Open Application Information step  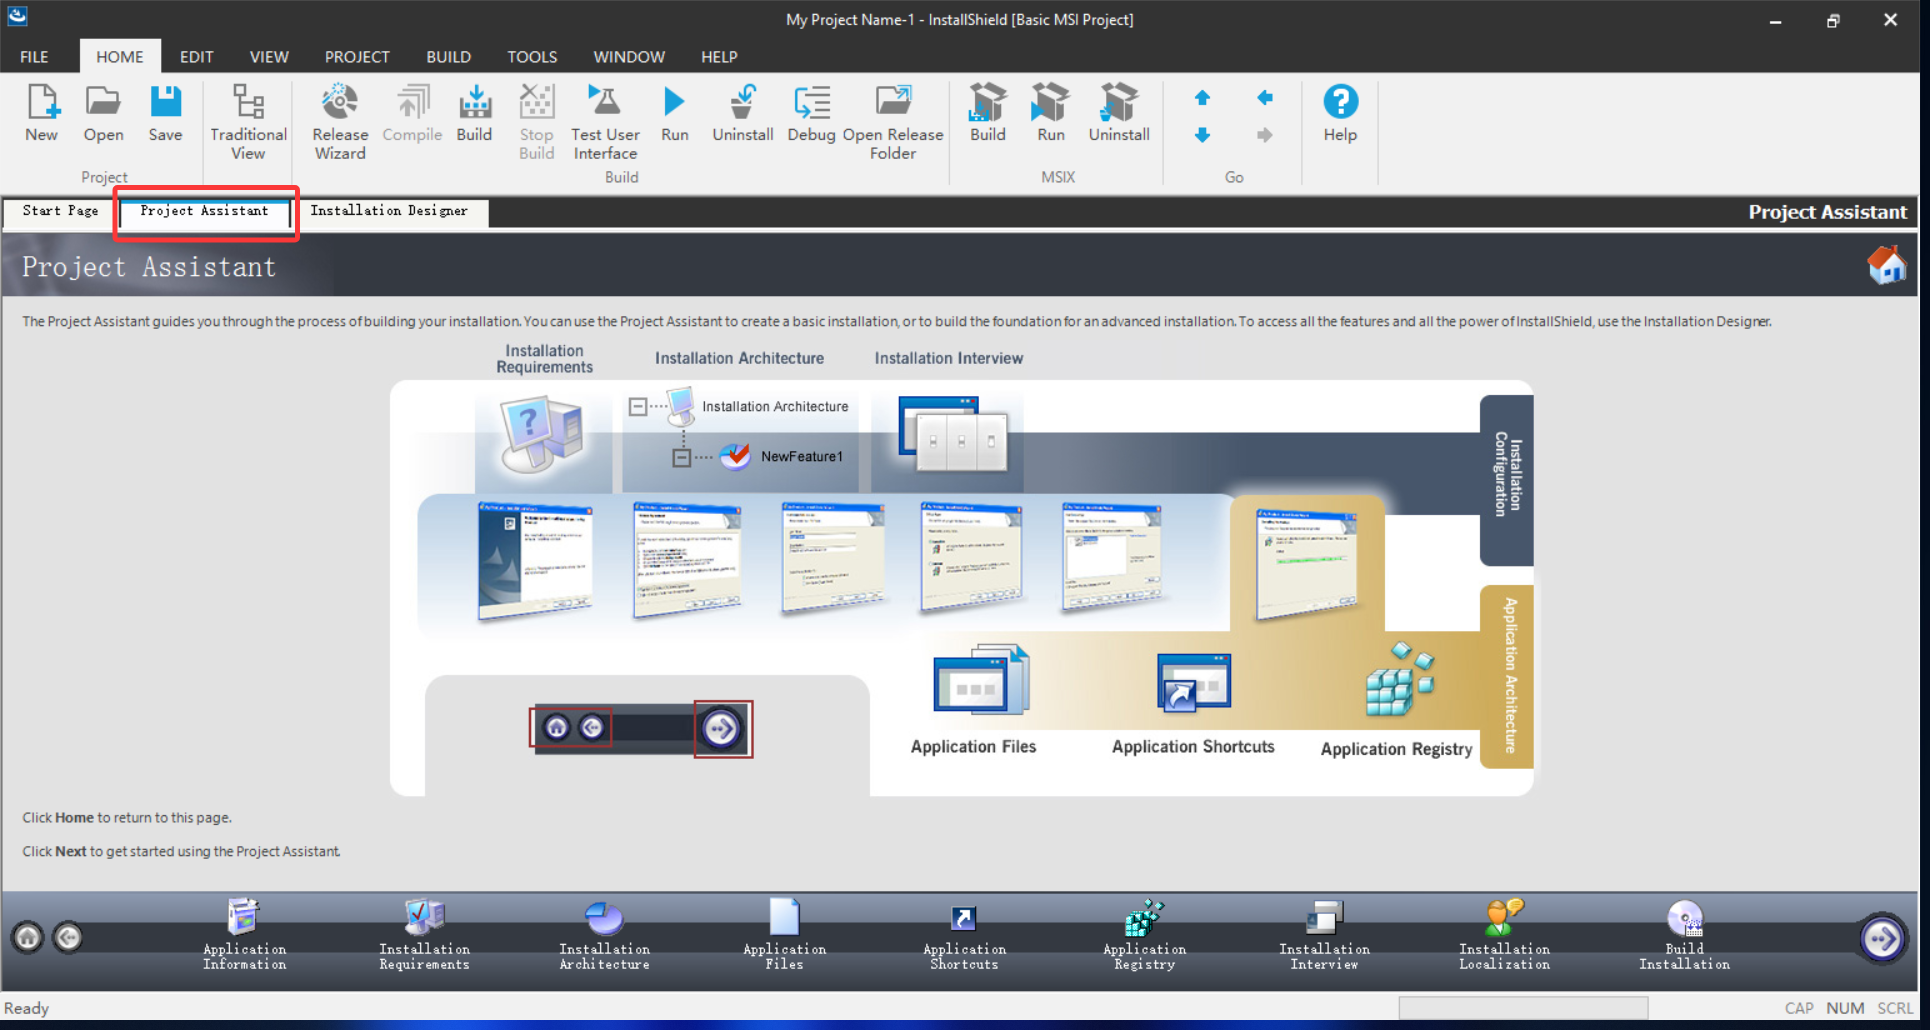(x=244, y=935)
